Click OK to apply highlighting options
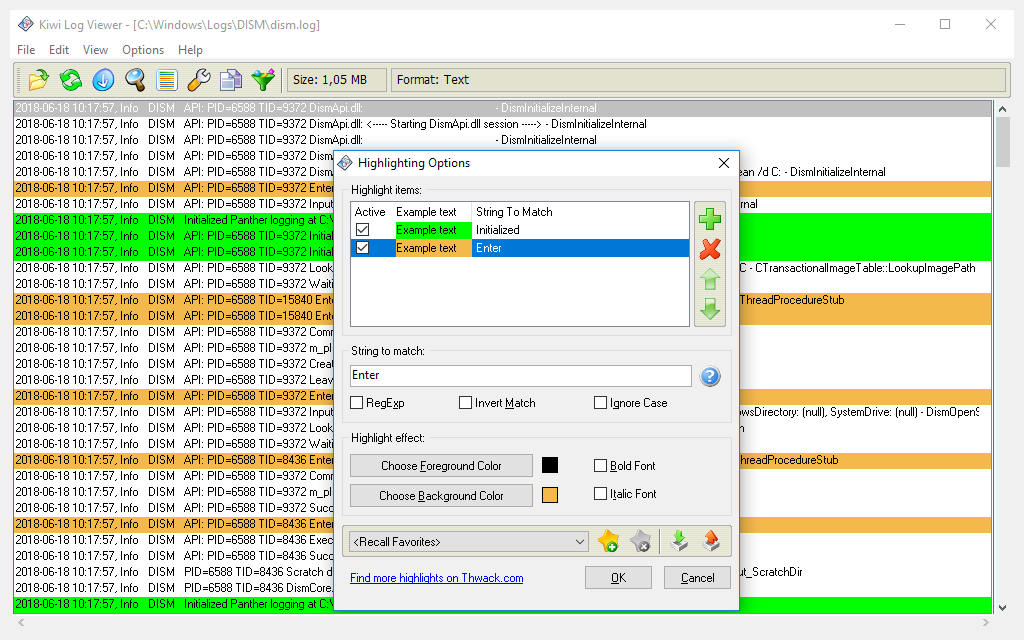Viewport: 1024px width, 640px height. pos(618,577)
